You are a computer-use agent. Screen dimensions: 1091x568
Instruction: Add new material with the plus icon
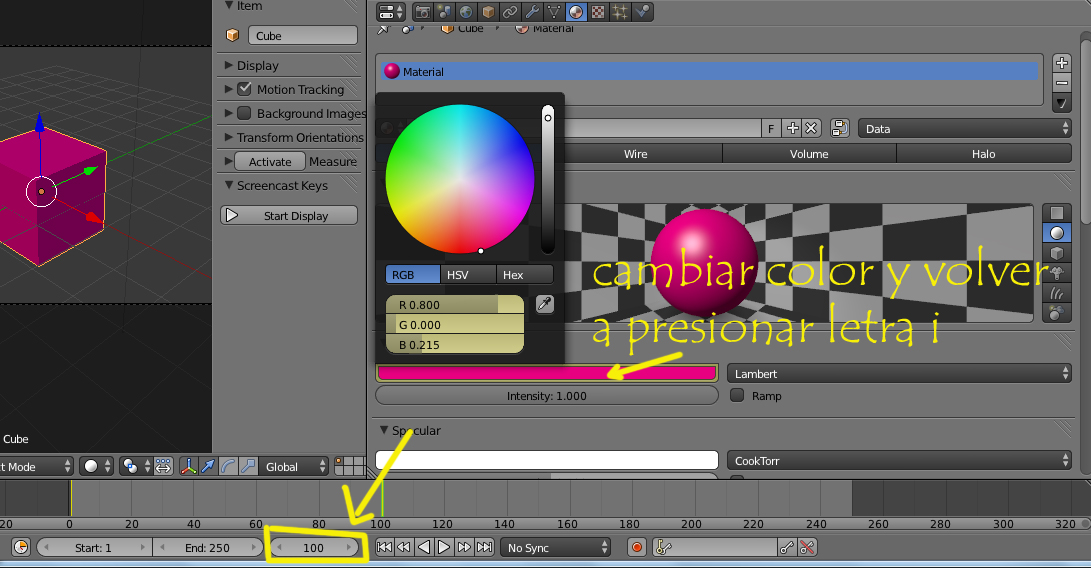[x=793, y=128]
